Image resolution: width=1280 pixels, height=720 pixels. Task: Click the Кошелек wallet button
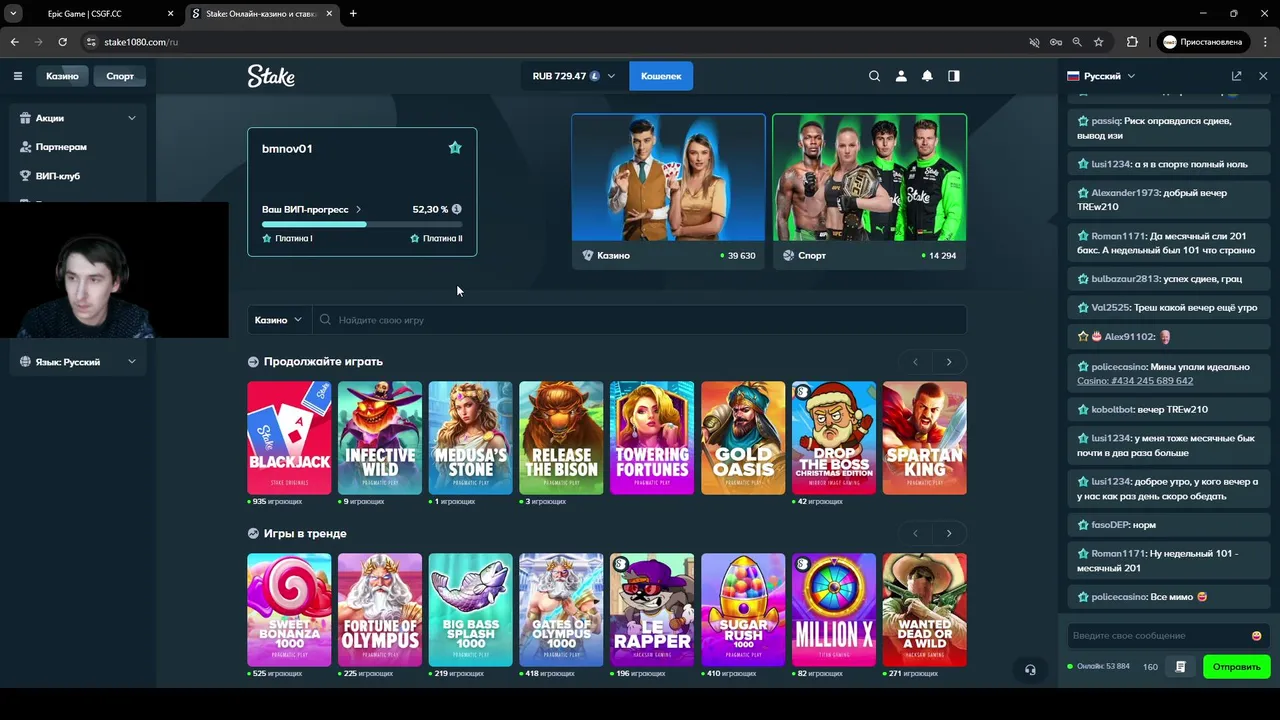coord(661,76)
